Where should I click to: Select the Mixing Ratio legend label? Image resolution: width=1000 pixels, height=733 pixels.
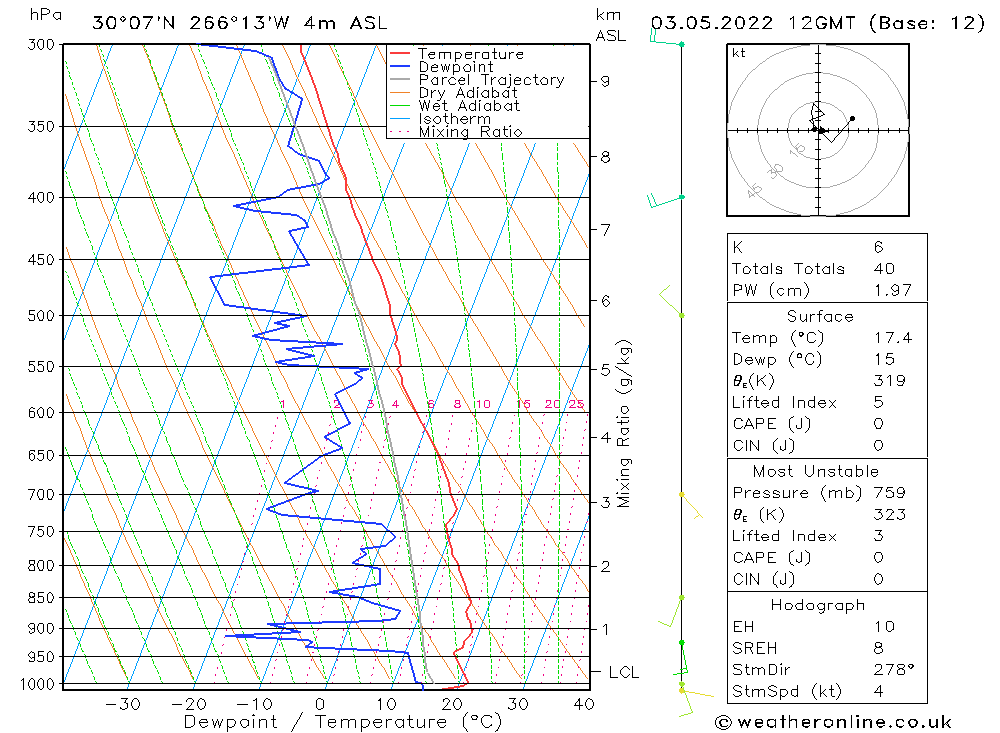click(470, 132)
